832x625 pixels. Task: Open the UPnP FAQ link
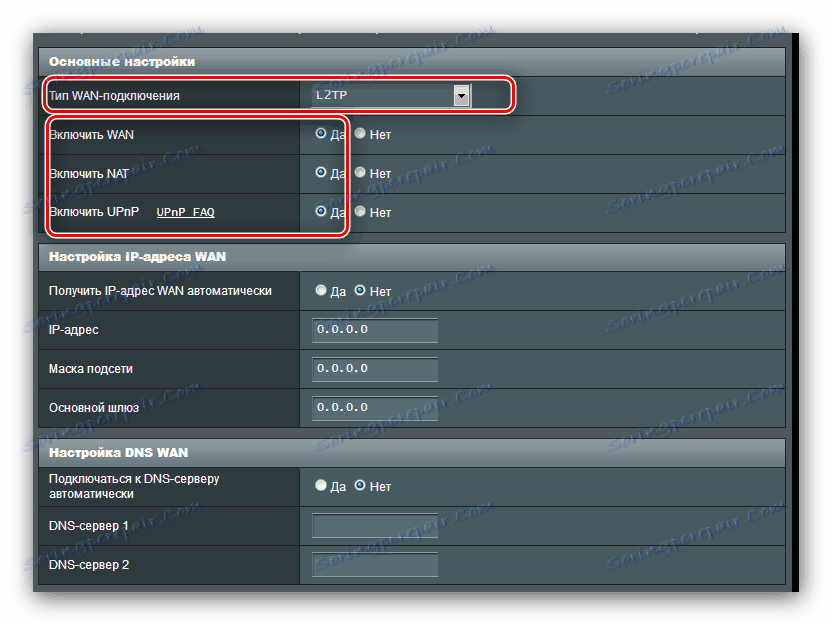coord(186,212)
